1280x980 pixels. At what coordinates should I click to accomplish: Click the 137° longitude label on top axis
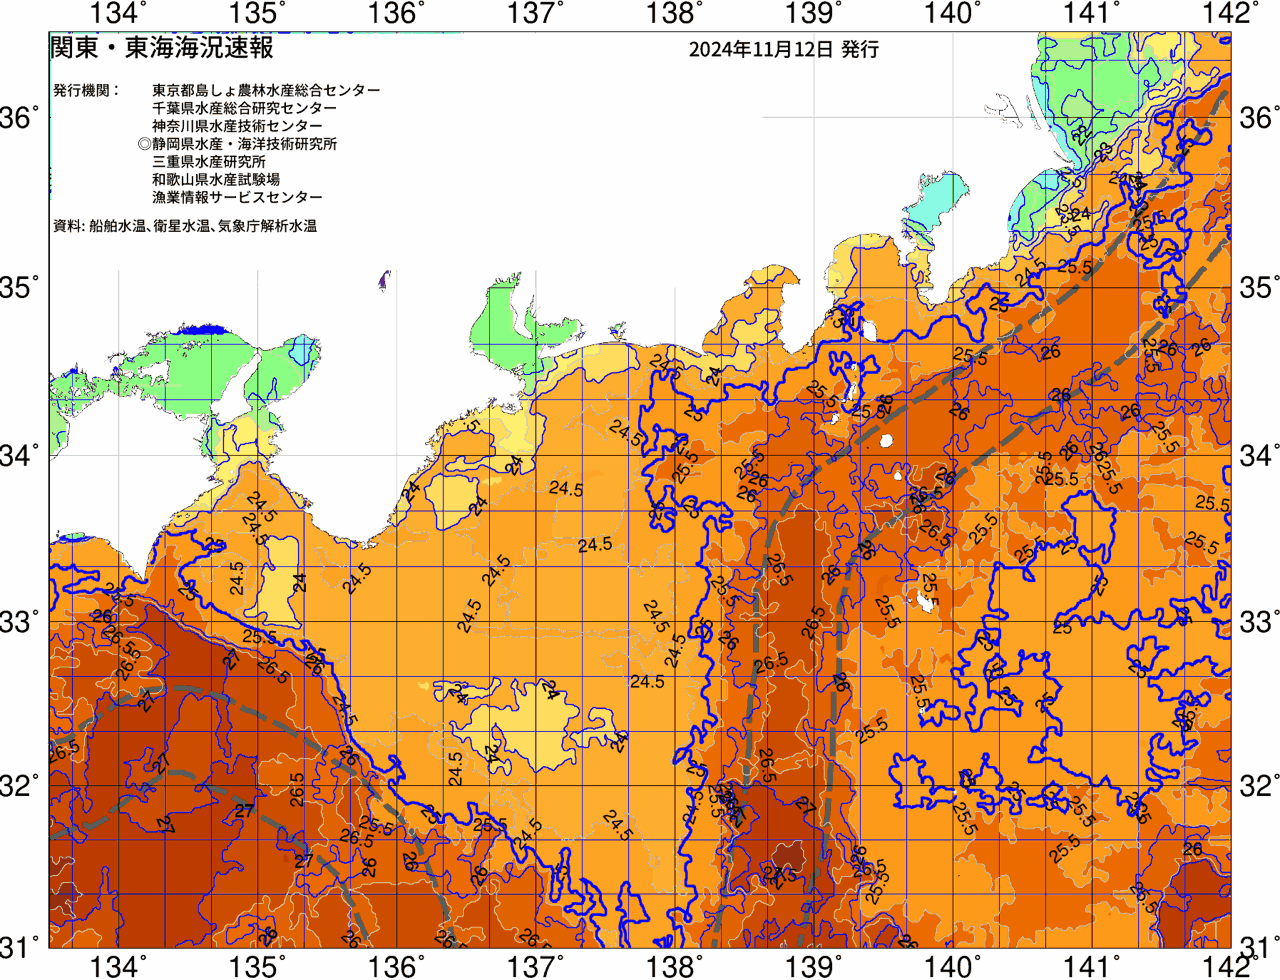coord(536,14)
